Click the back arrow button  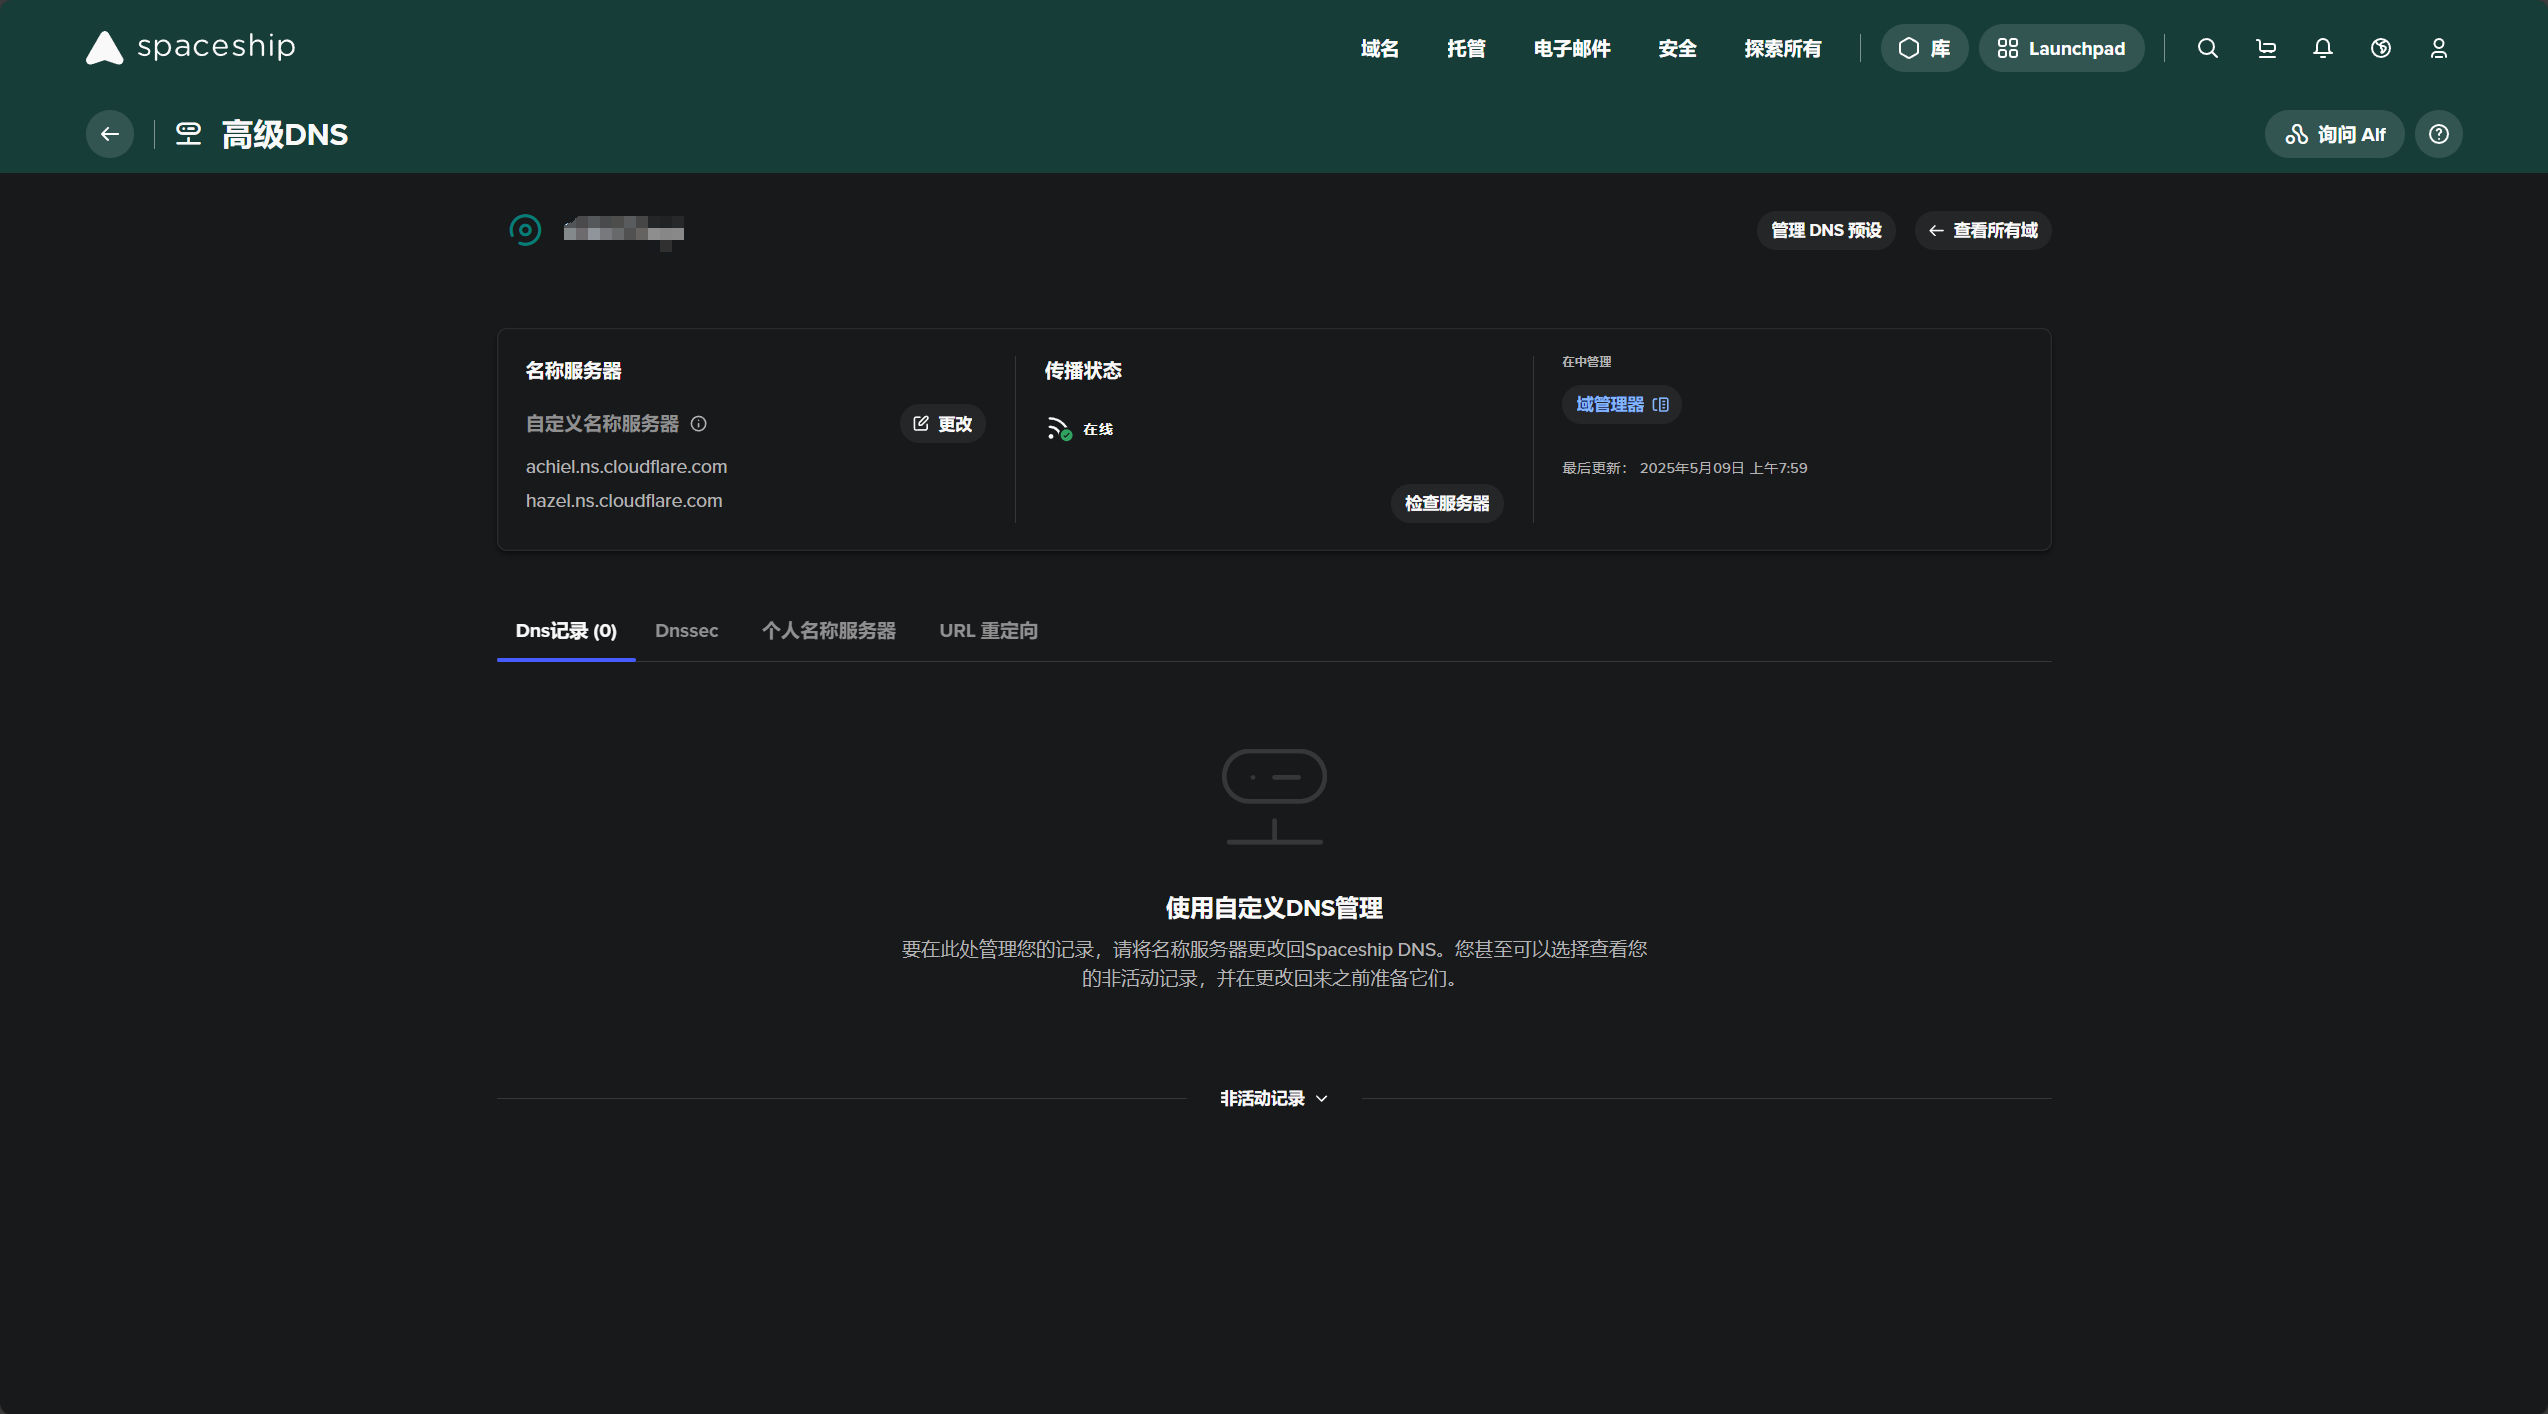coord(110,134)
